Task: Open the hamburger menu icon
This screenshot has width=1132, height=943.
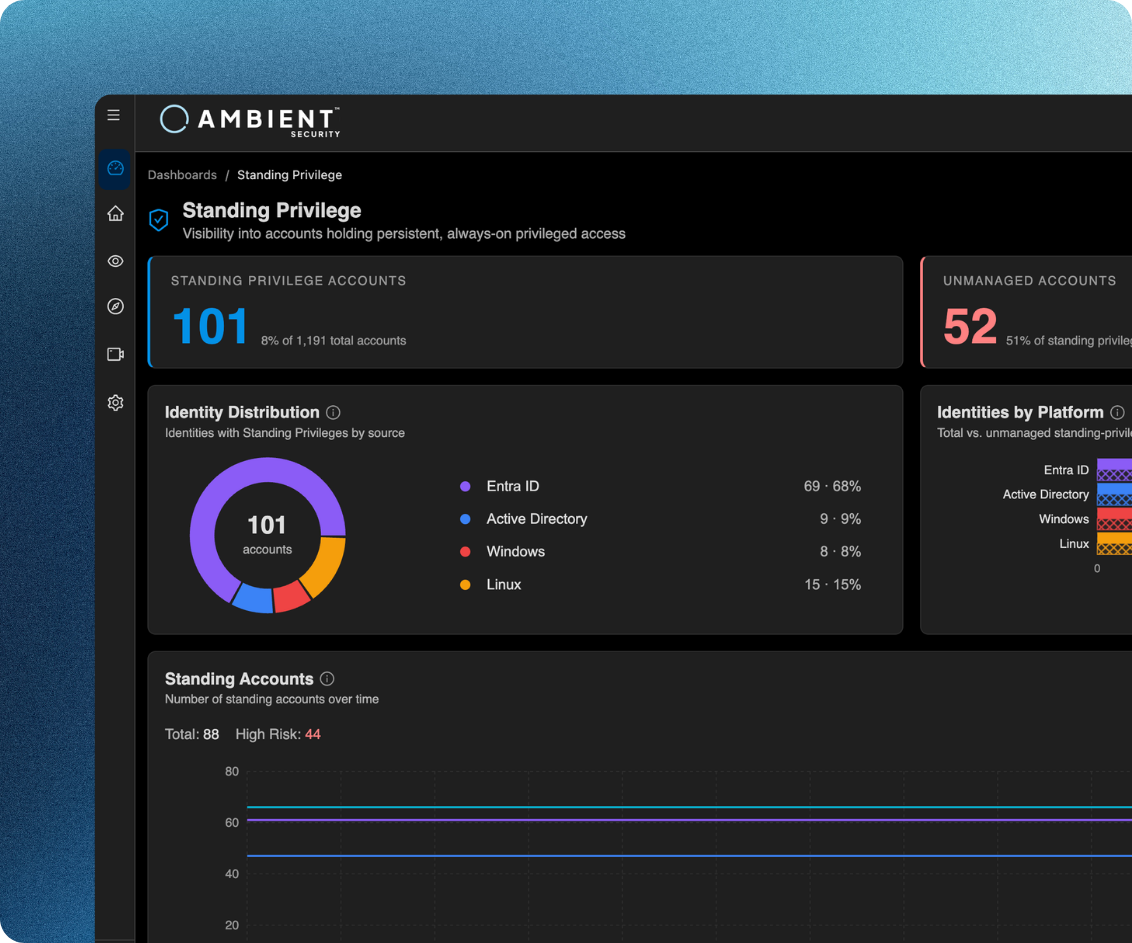Action: click(113, 115)
